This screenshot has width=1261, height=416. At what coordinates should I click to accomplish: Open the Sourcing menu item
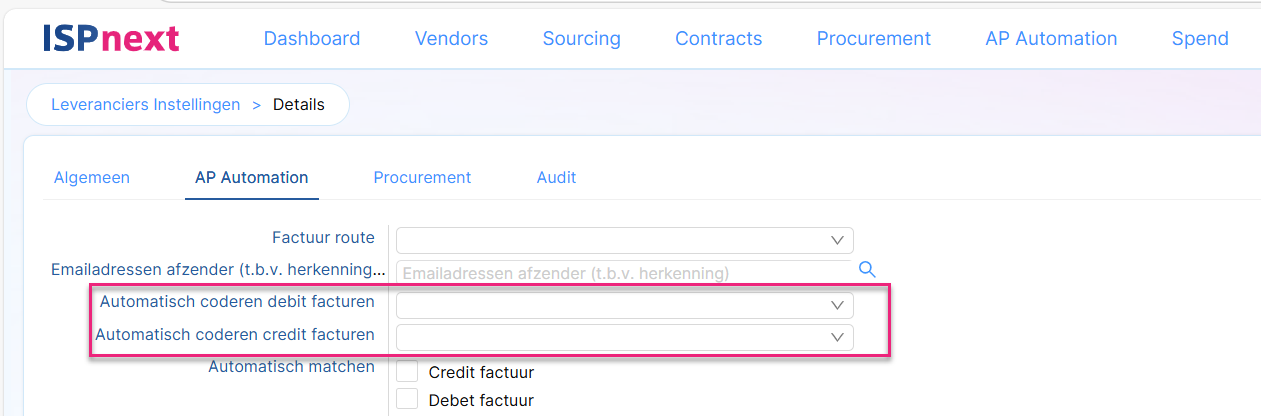tap(582, 38)
